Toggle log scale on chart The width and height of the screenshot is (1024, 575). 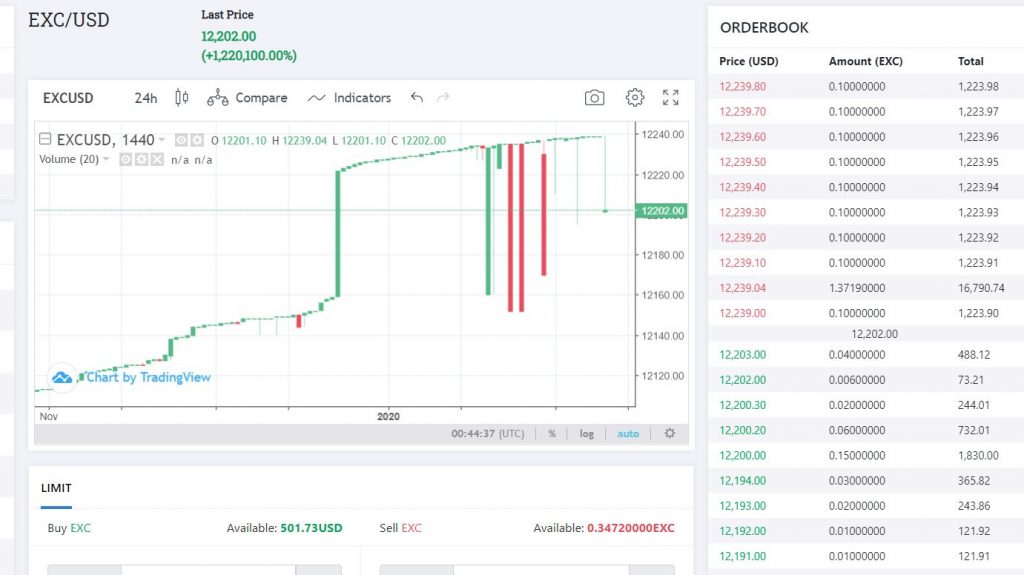click(586, 434)
